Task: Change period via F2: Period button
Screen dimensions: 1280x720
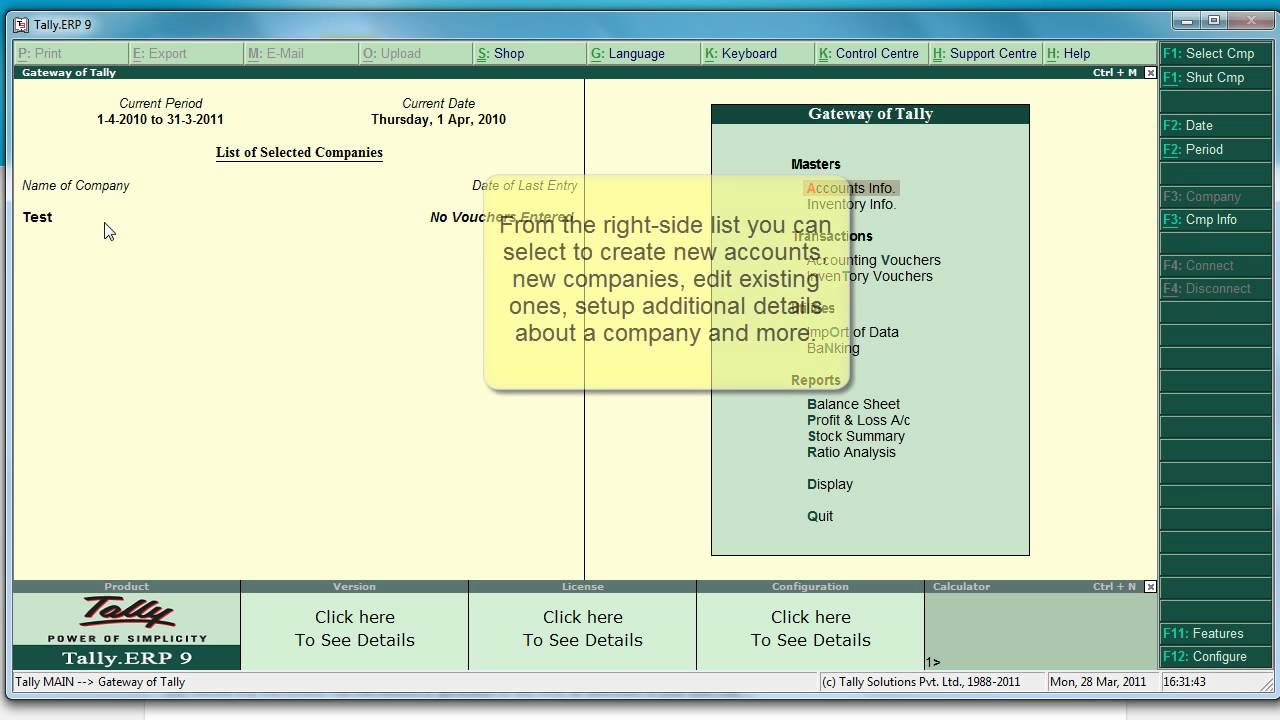Action: click(x=1216, y=150)
